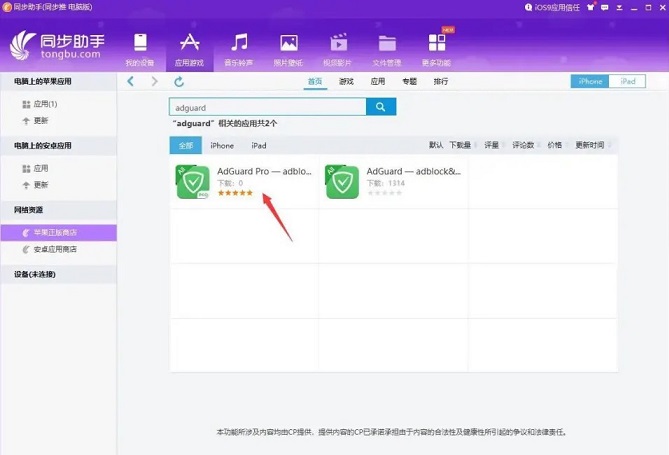
Task: Go back with the left arrow
Action: click(131, 81)
